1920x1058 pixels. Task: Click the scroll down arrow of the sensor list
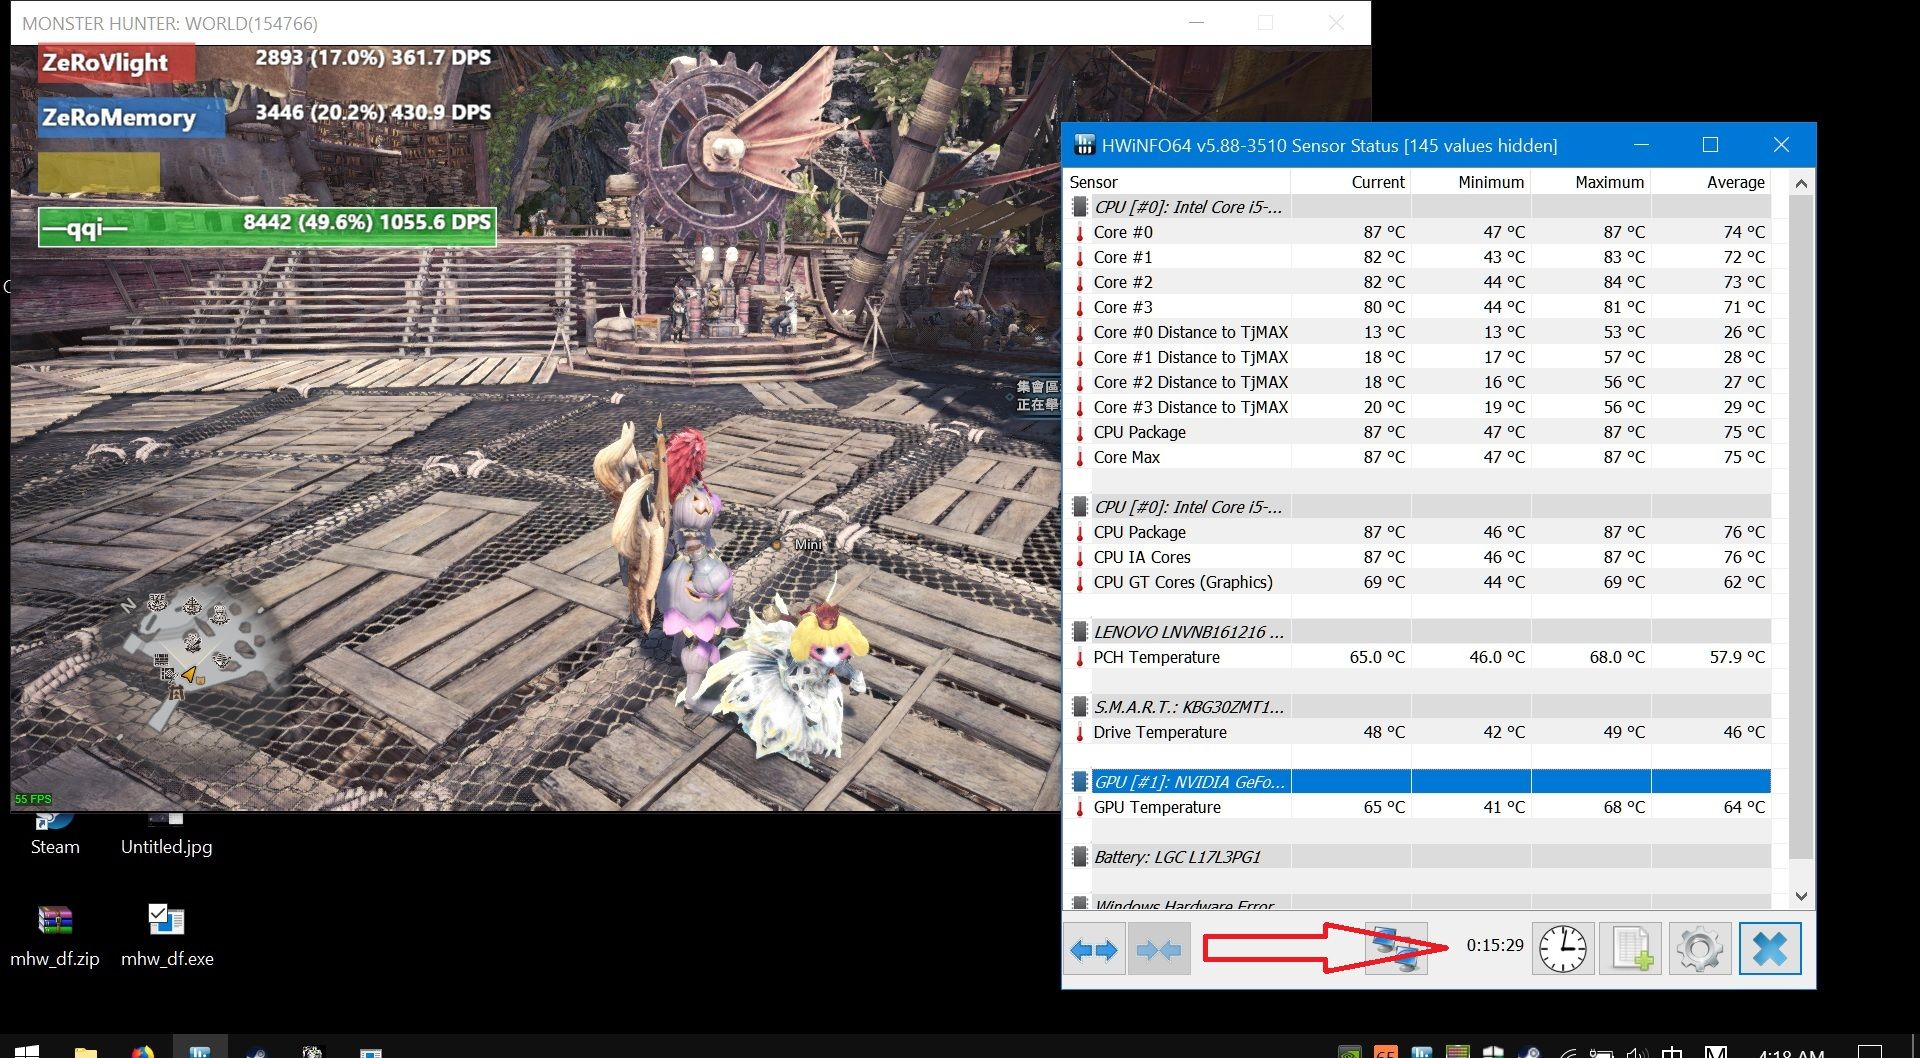[1801, 896]
